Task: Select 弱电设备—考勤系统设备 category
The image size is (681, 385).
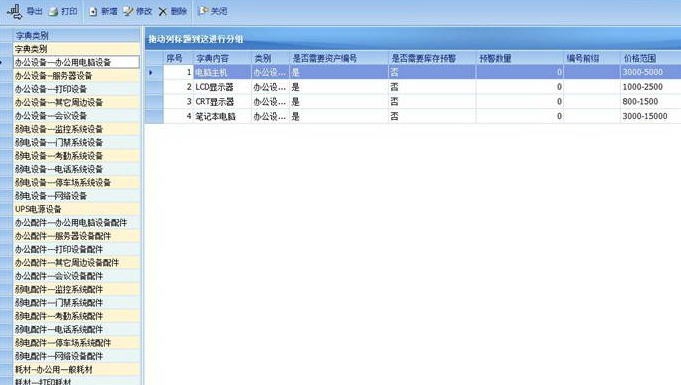Action: coord(76,156)
